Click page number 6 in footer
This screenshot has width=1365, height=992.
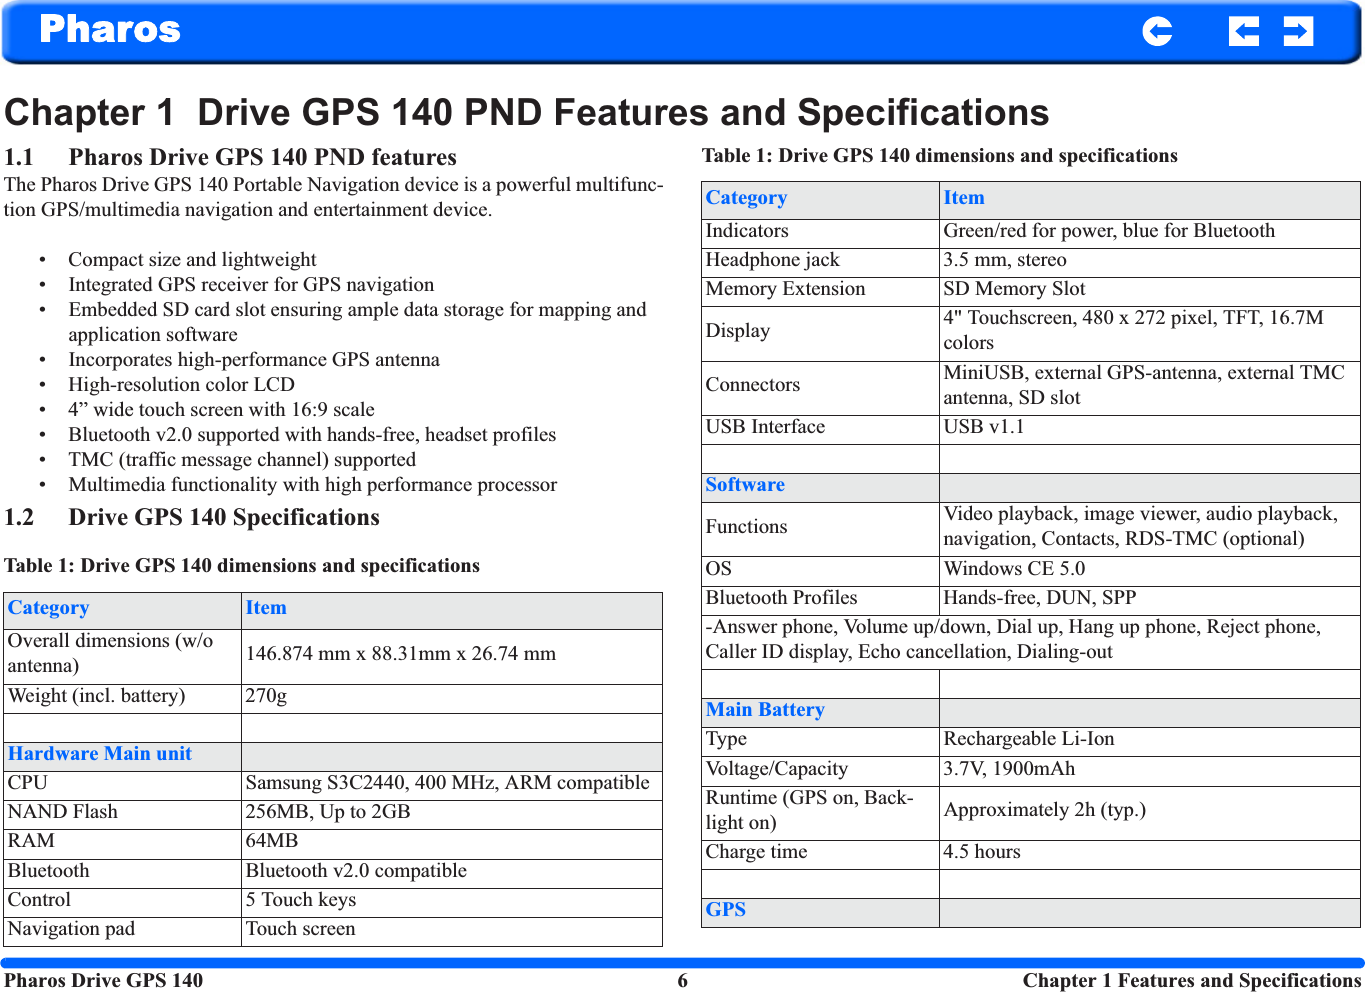(x=683, y=981)
